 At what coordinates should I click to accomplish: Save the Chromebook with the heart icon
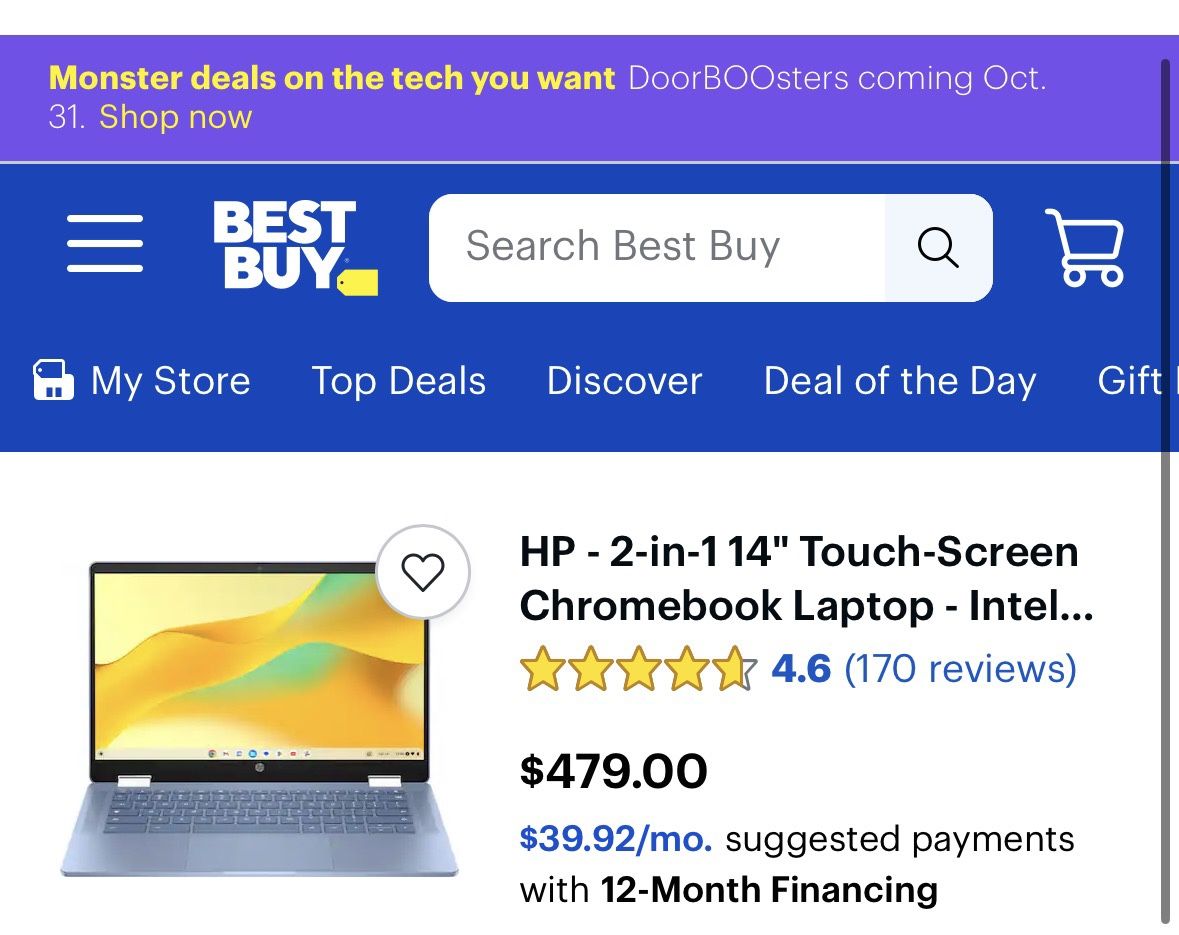tap(424, 571)
